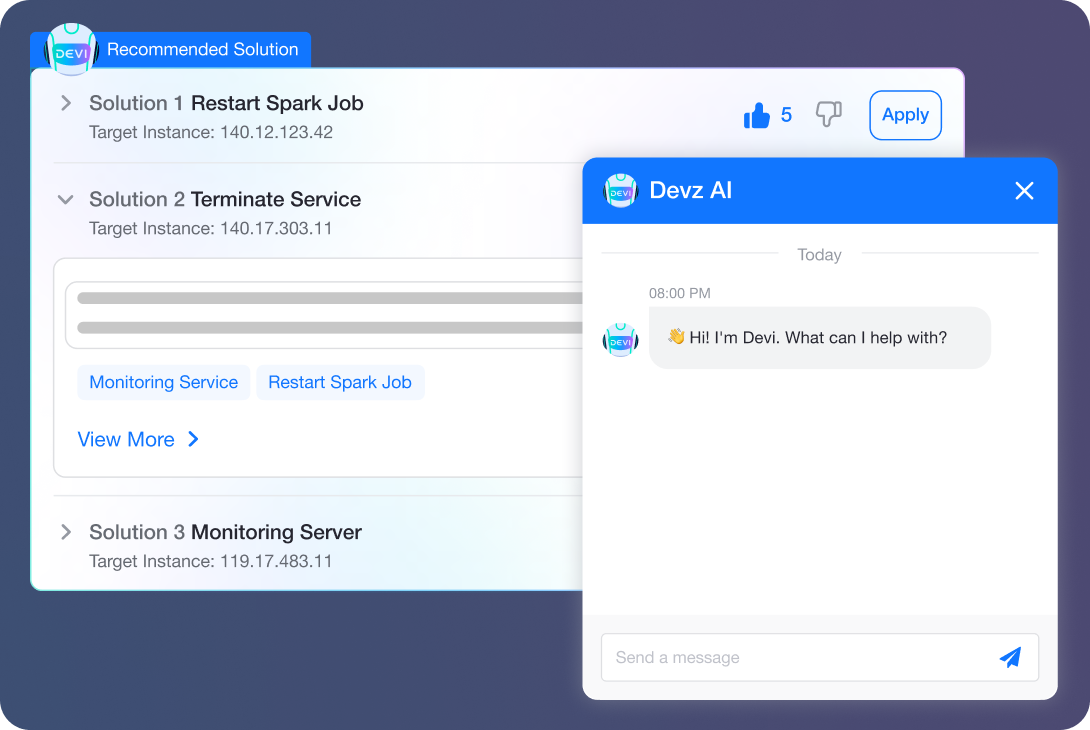Image resolution: width=1090 pixels, height=730 pixels.
Task: Collapse Solution 2 Terminate Service
Action: tap(65, 199)
